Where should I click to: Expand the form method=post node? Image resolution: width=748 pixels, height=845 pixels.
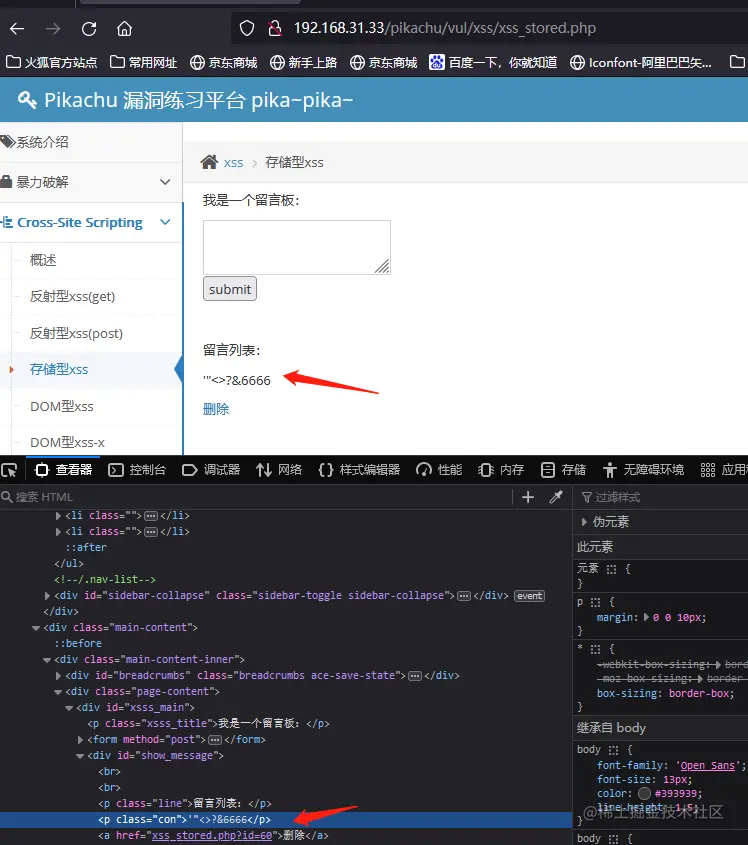[x=80, y=740]
